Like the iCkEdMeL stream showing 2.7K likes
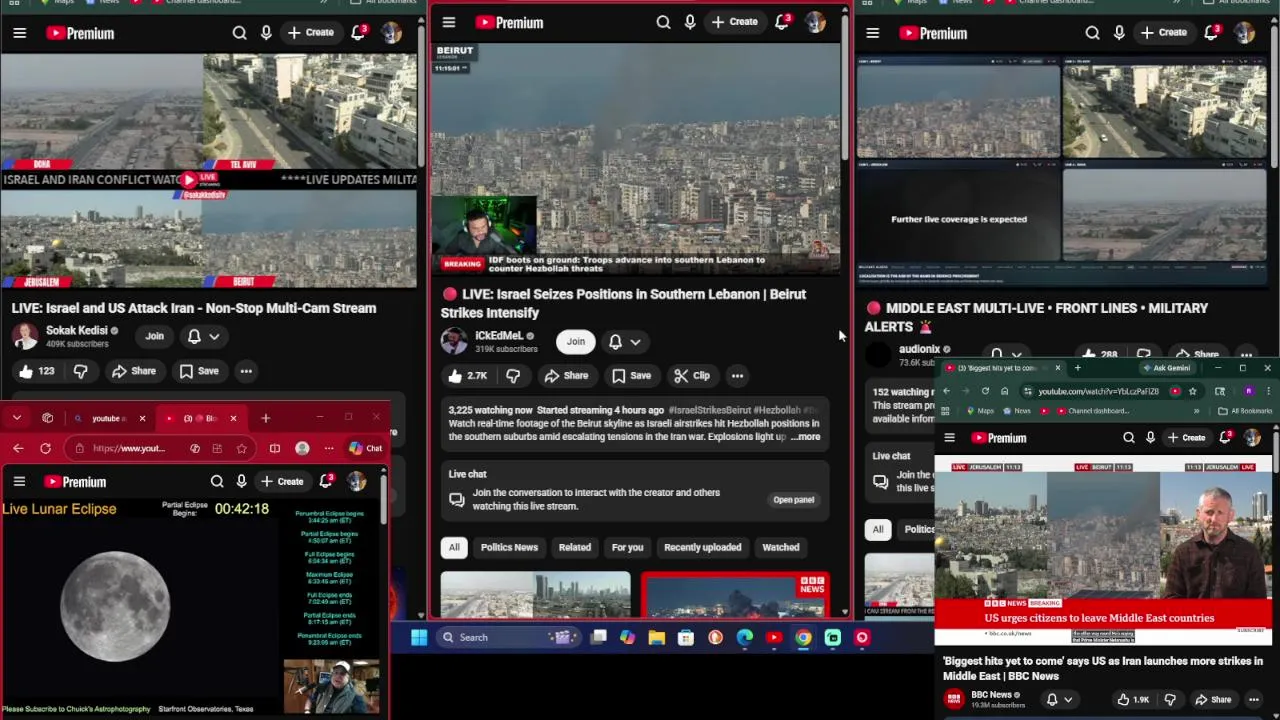The image size is (1280, 720). [467, 375]
